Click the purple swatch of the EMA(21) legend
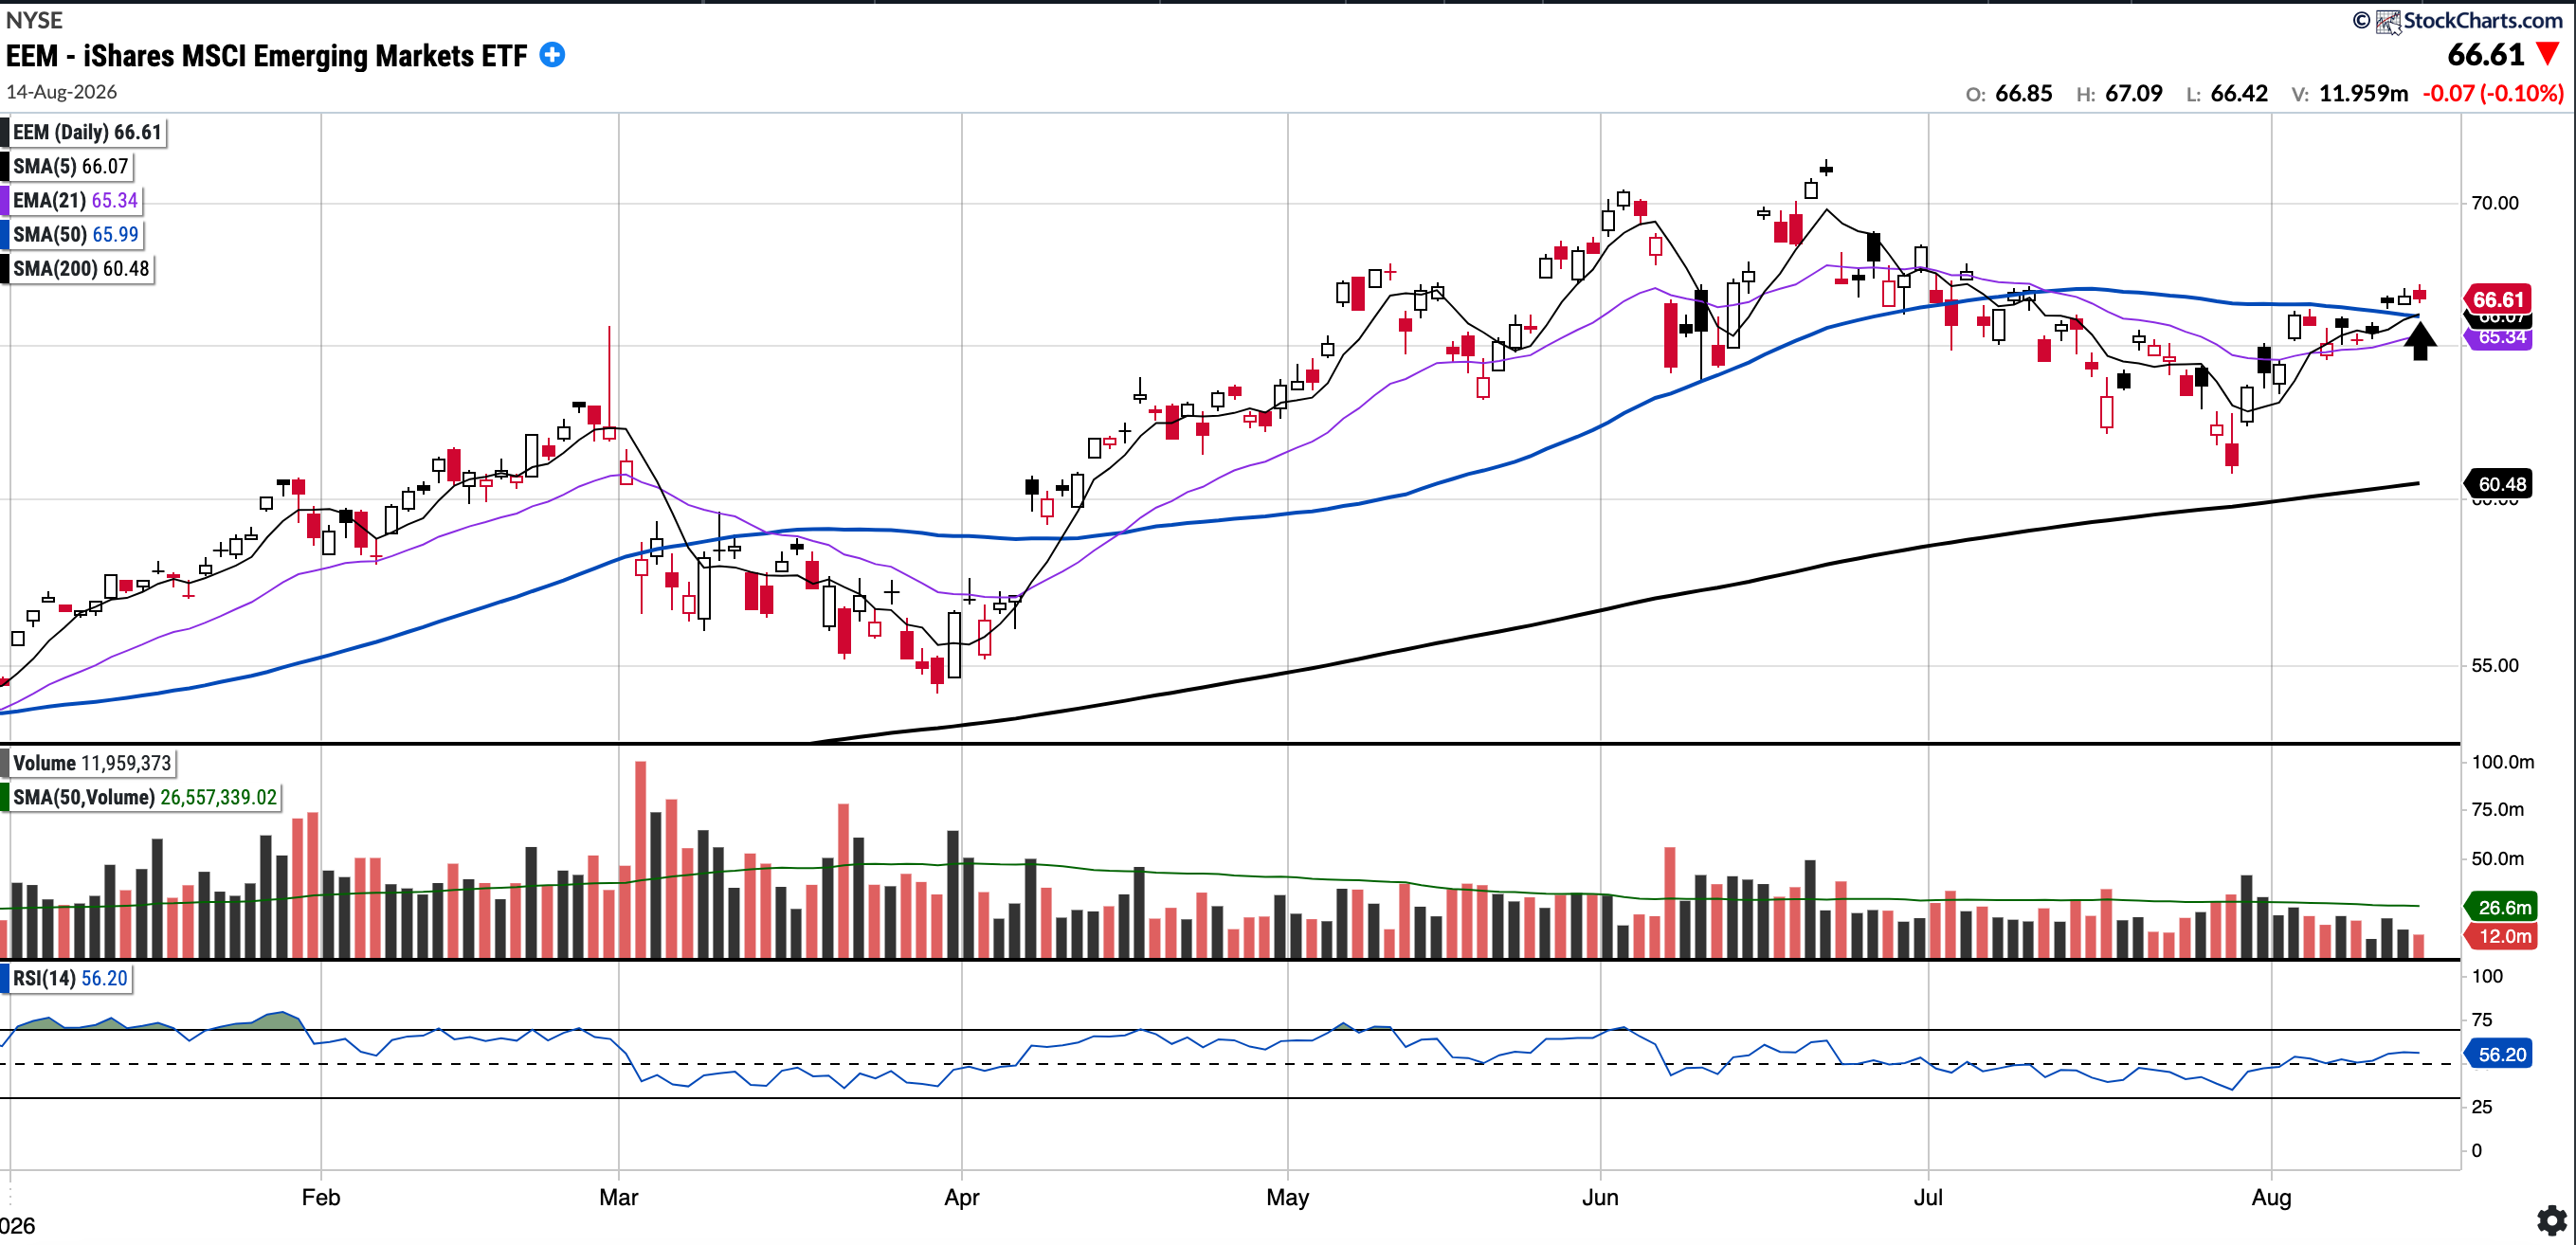The image size is (2576, 1245). [x=5, y=200]
